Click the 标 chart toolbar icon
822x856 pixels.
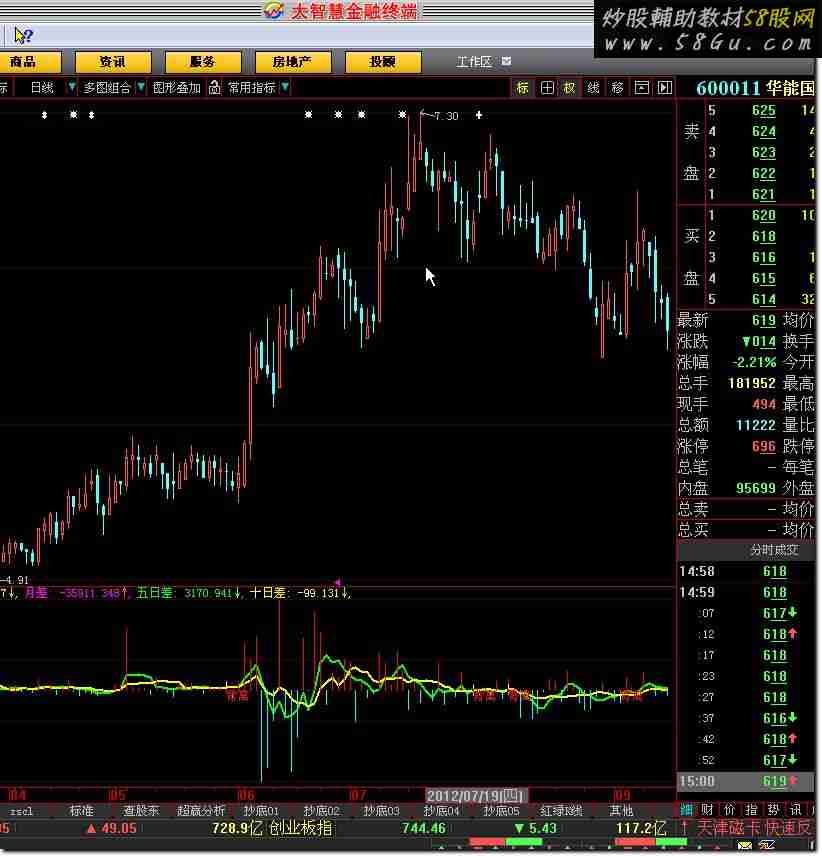point(523,88)
